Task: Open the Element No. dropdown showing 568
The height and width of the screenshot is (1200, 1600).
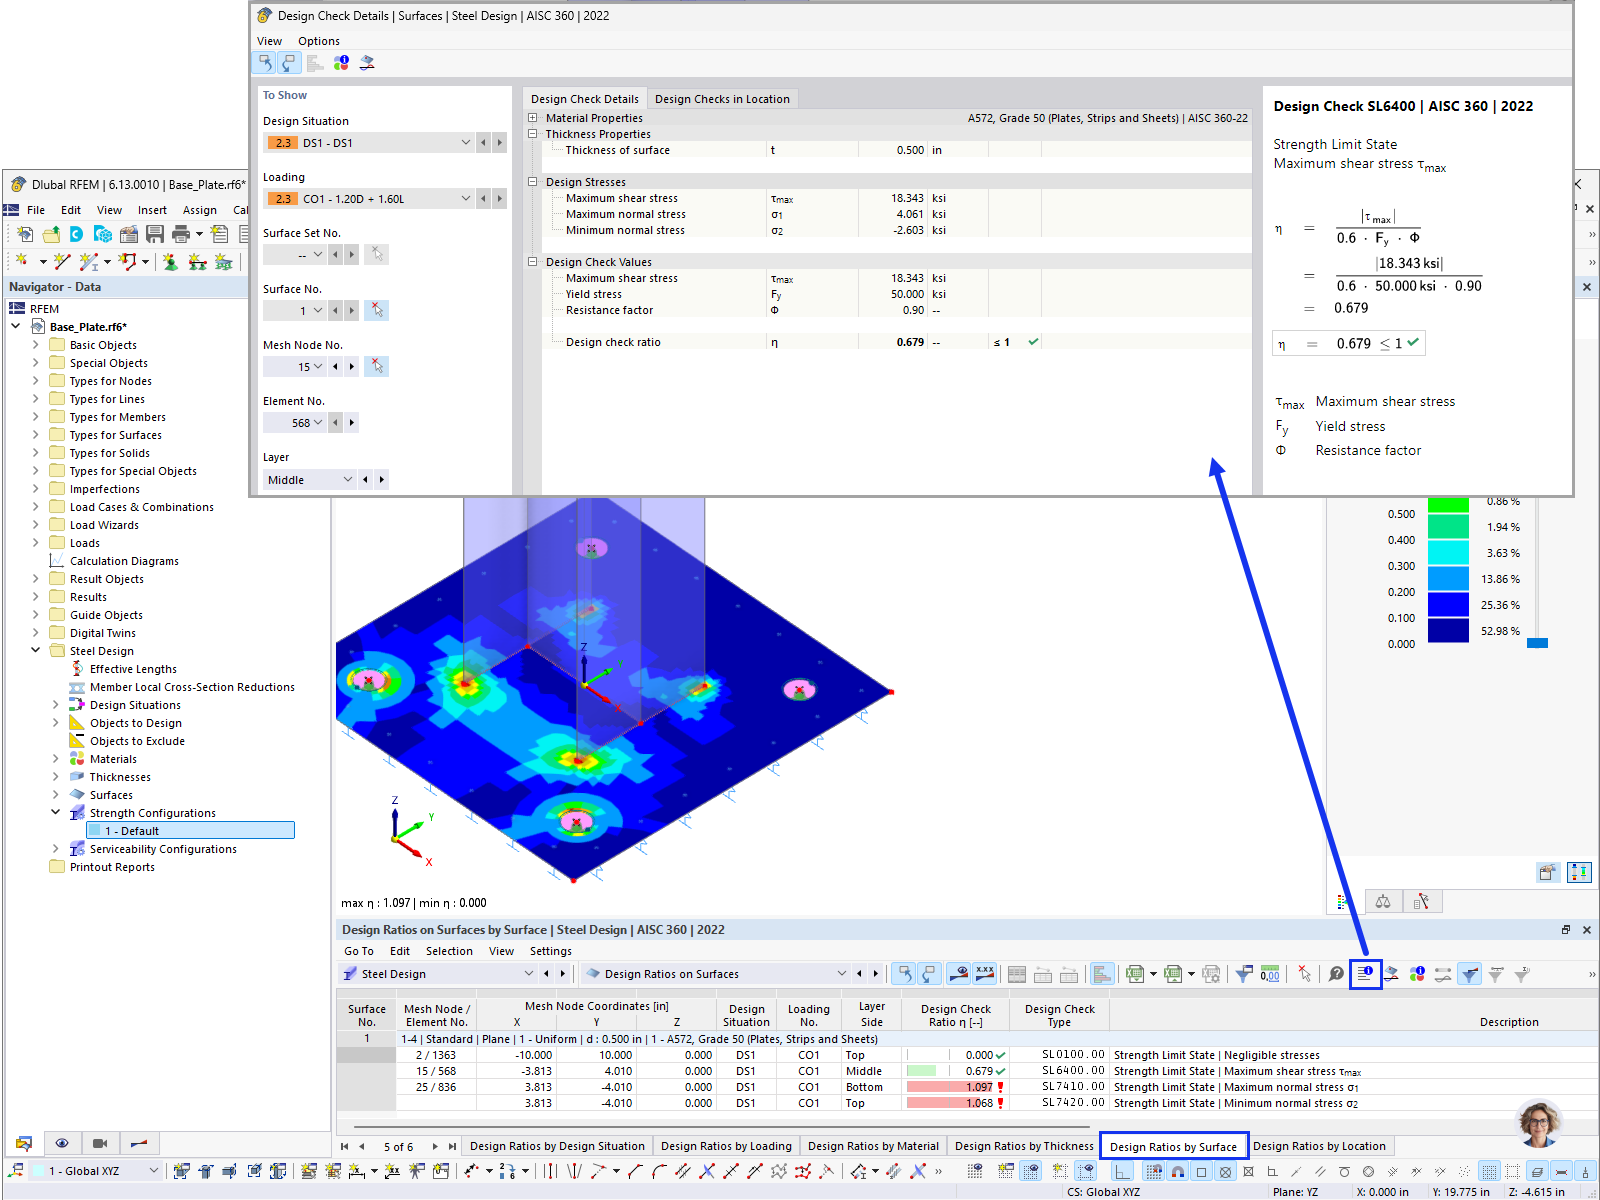Action: tap(295, 423)
